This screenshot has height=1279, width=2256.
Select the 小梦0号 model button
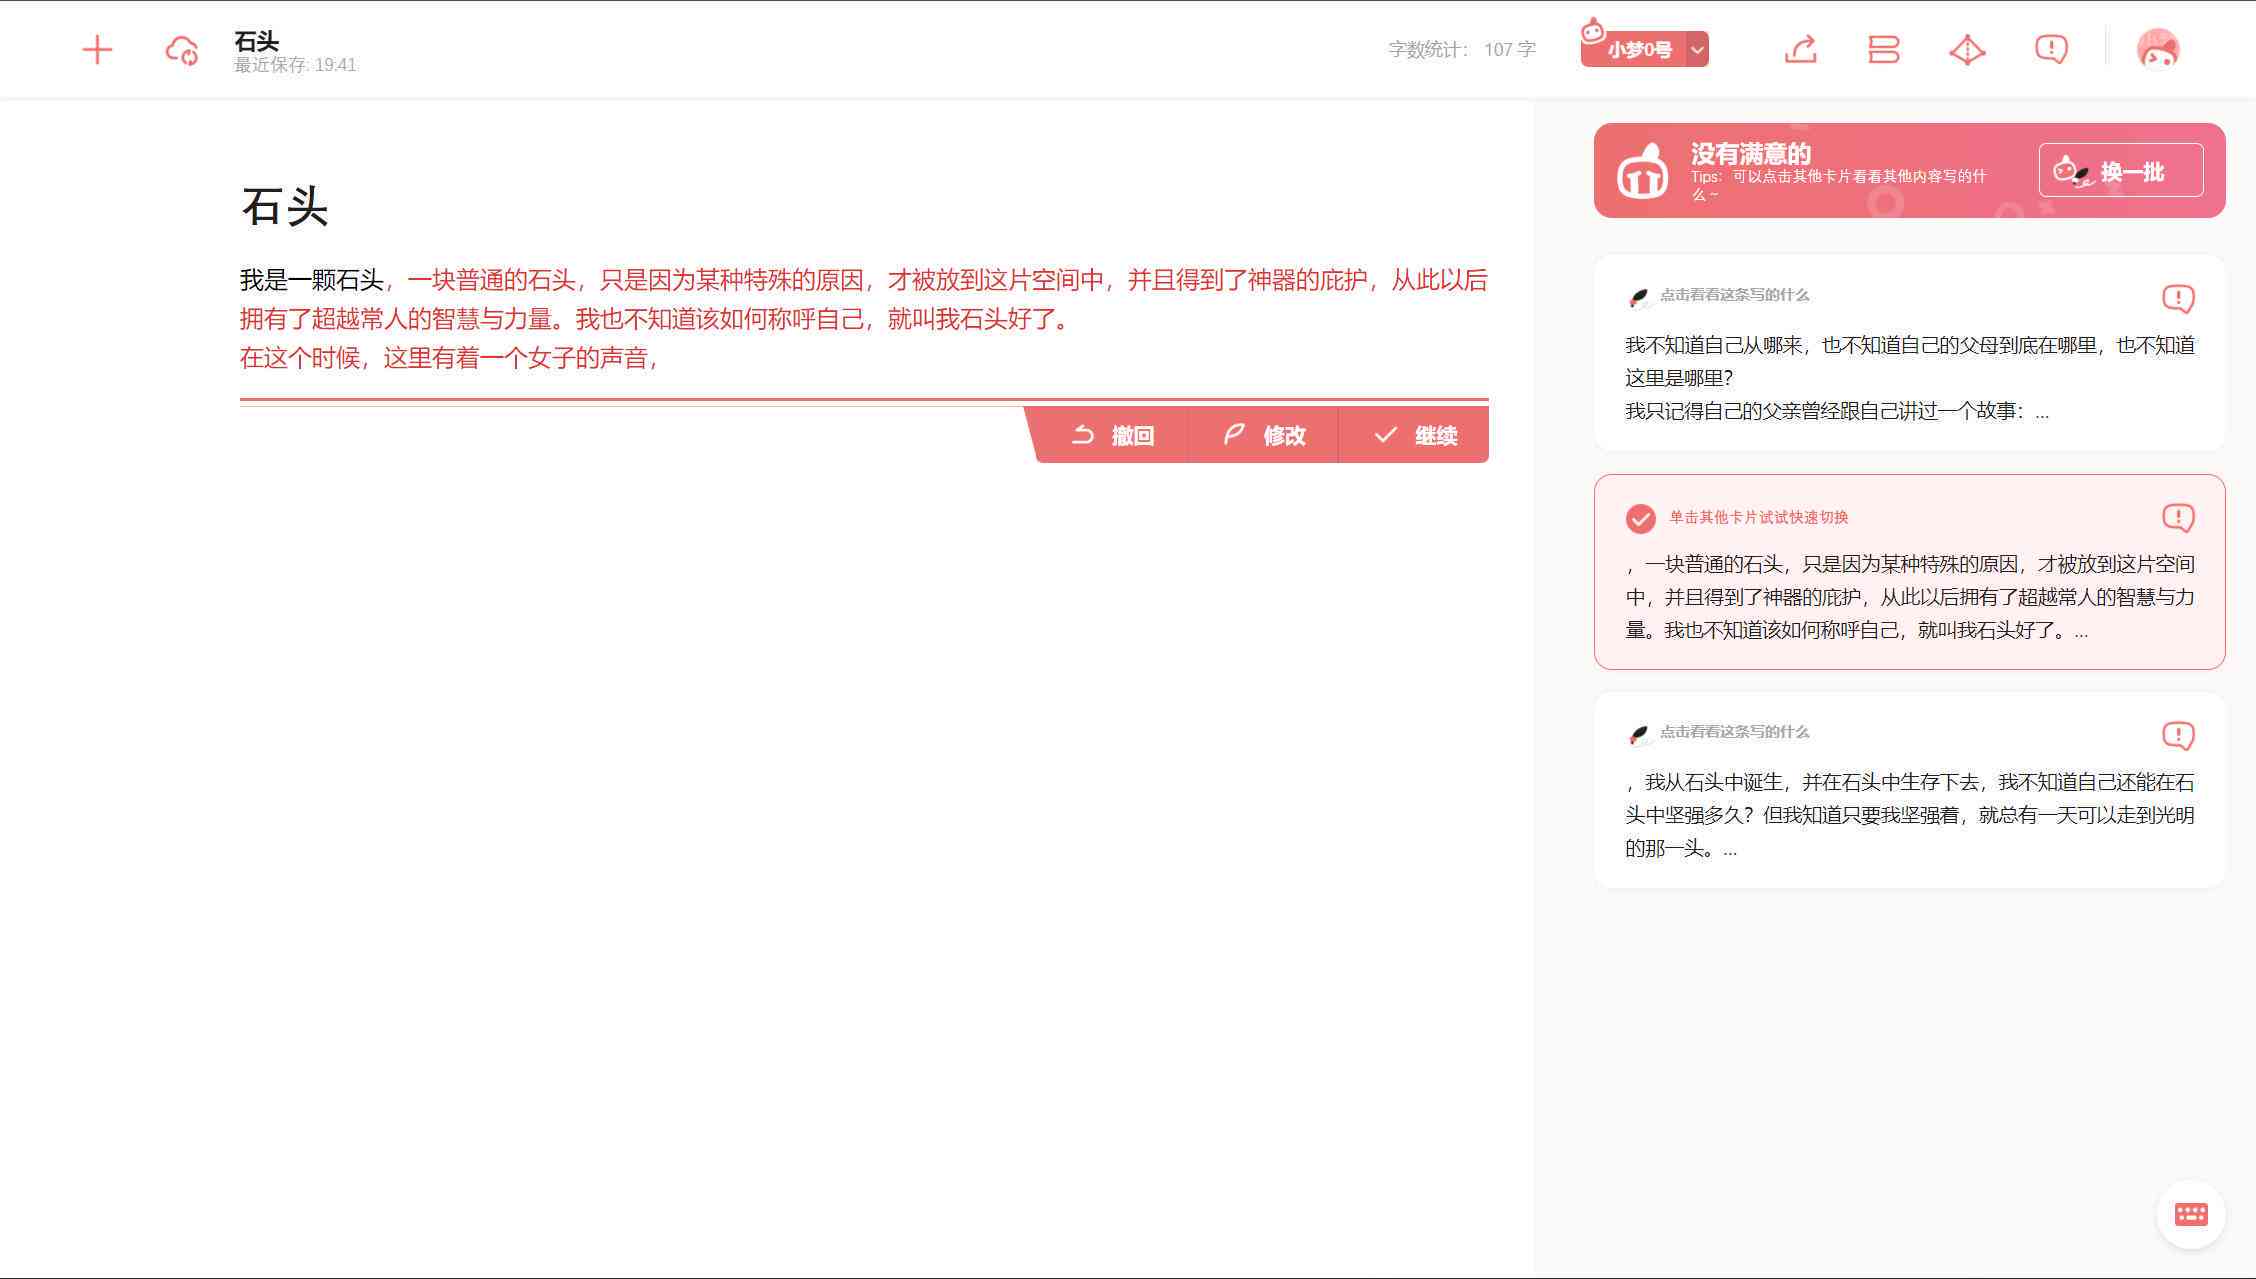point(1634,49)
